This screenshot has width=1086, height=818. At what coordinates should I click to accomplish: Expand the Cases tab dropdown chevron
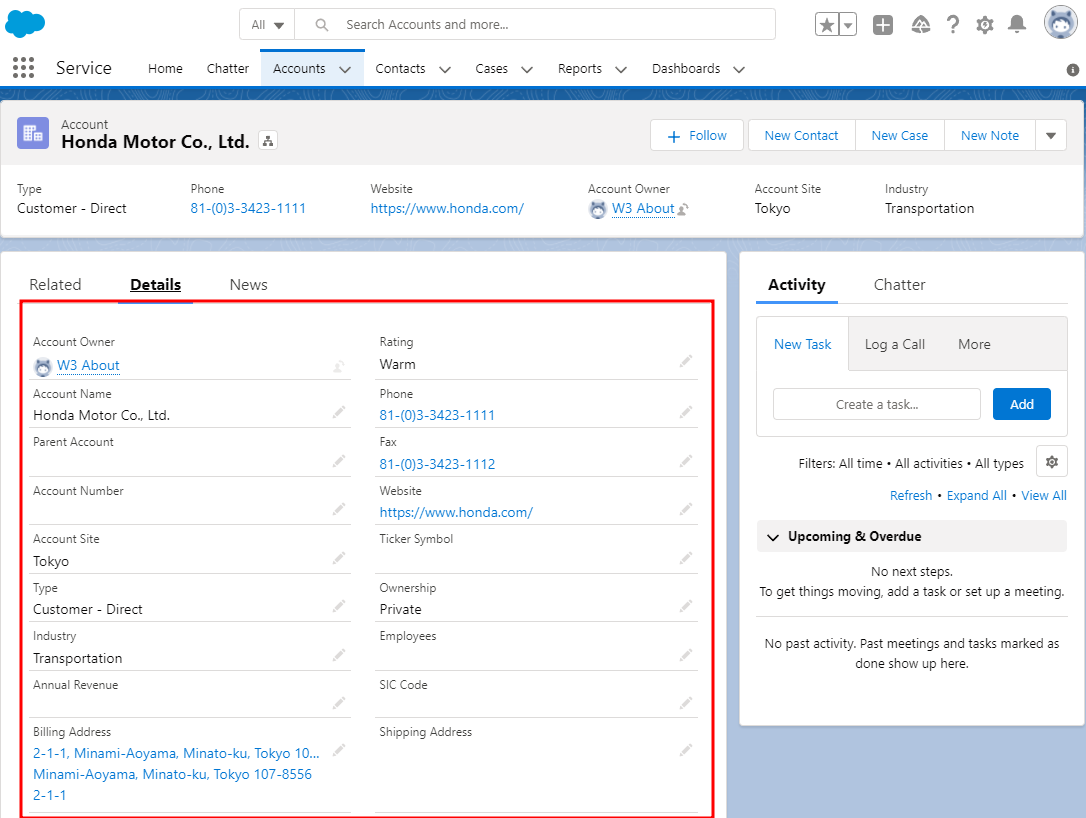[x=527, y=69]
